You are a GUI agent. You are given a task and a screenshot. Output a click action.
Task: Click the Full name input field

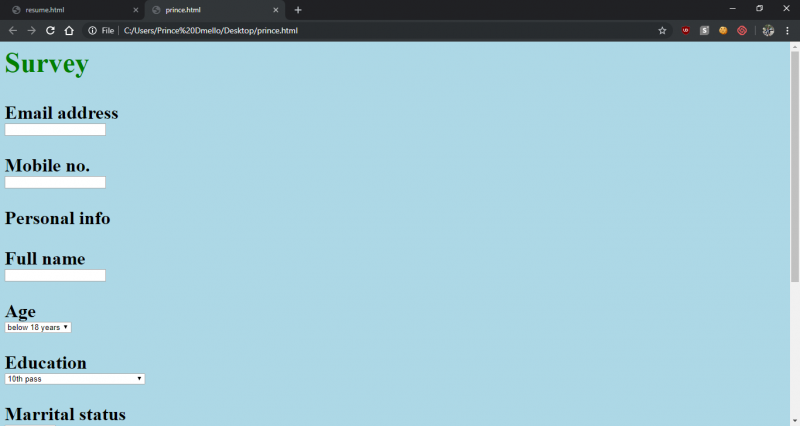pos(55,275)
